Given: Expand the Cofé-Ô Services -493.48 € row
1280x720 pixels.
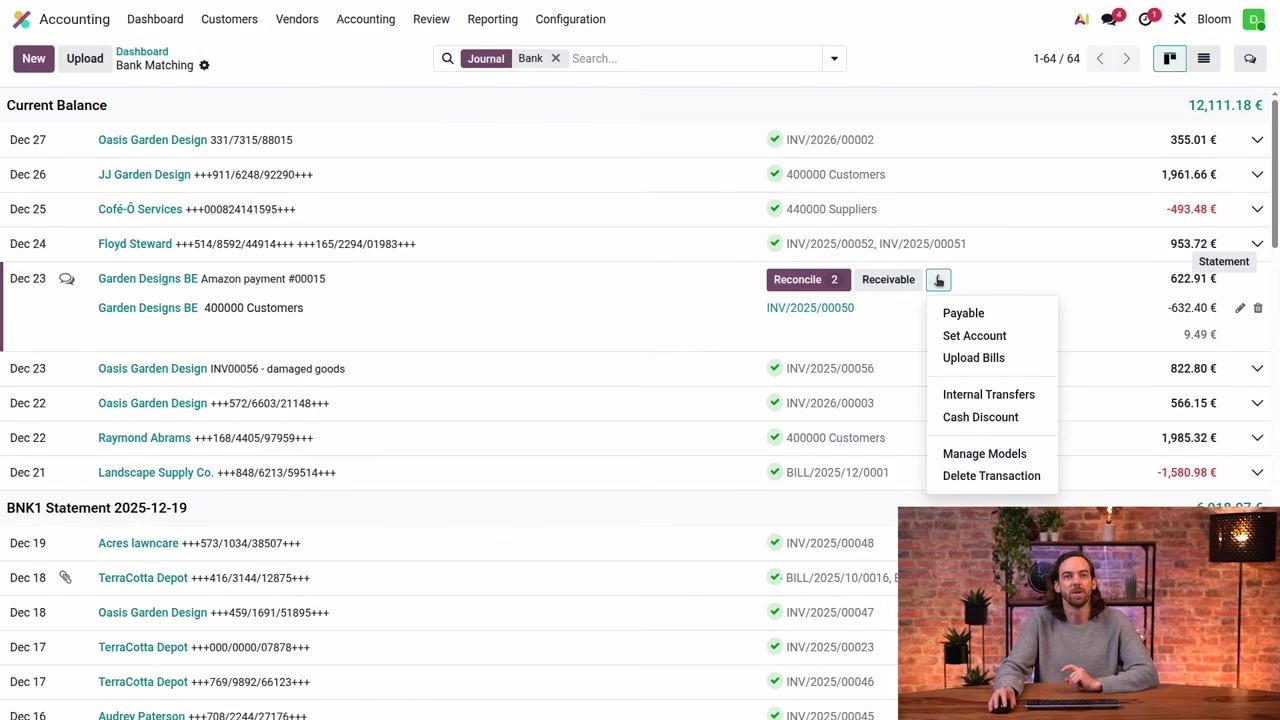Looking at the screenshot, I should coord(1257,209).
